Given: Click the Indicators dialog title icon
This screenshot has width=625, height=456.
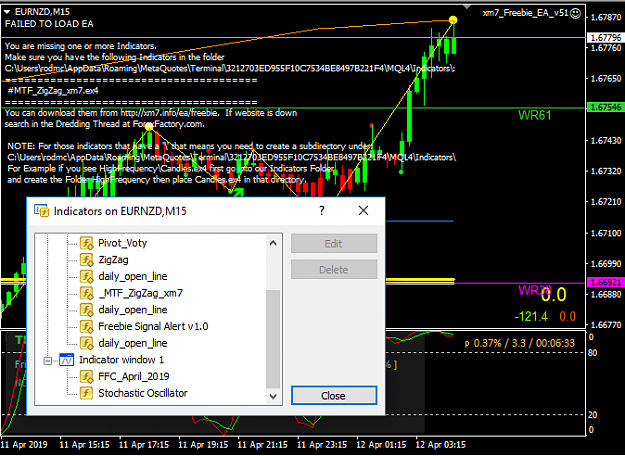Looking at the screenshot, I should pyautogui.click(x=41, y=210).
